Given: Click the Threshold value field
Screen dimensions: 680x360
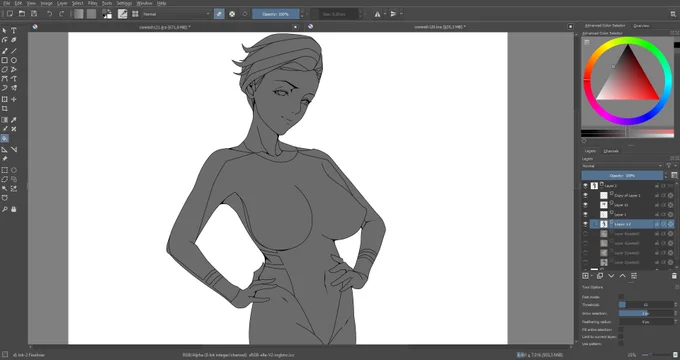Looking at the screenshot, I should 646,305.
